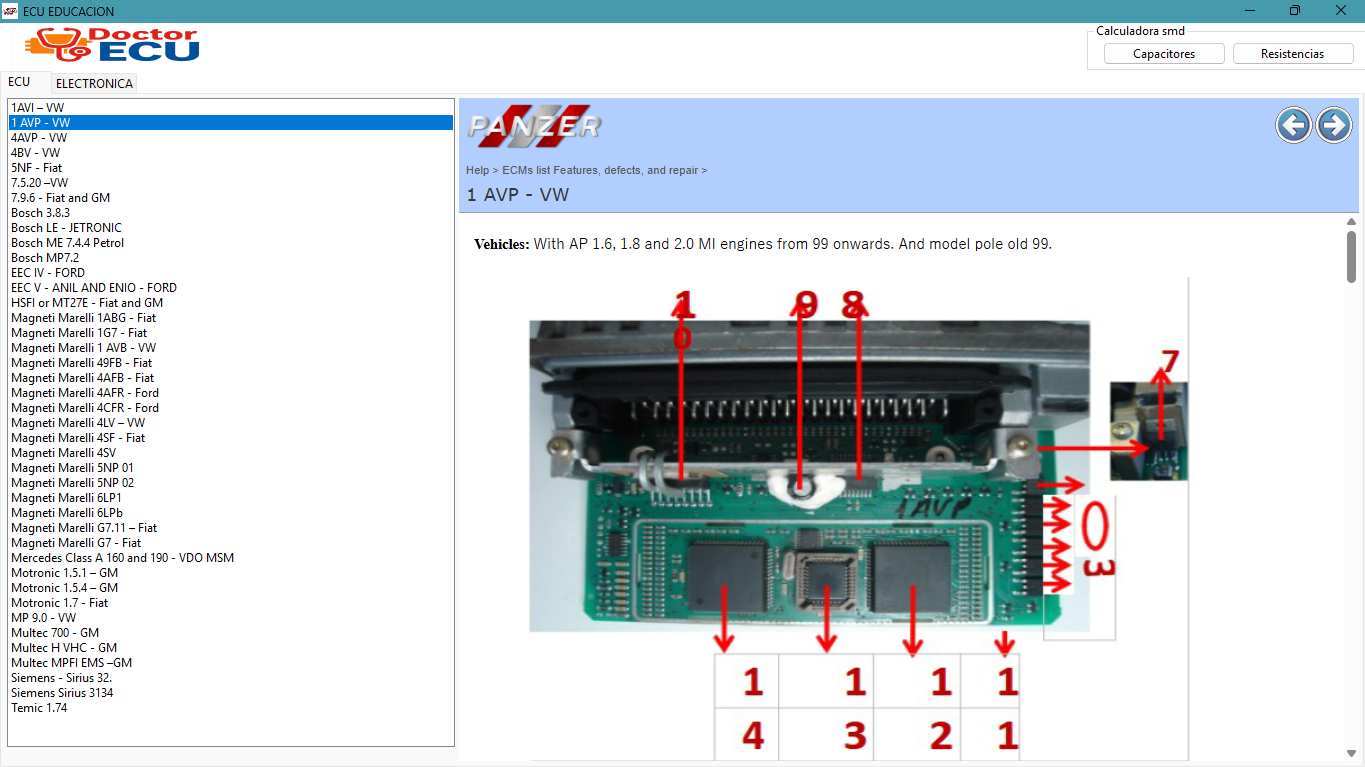Select 'Motronic 1.7 - Fiat' entry
This screenshot has width=1365, height=767.
[x=231, y=602]
